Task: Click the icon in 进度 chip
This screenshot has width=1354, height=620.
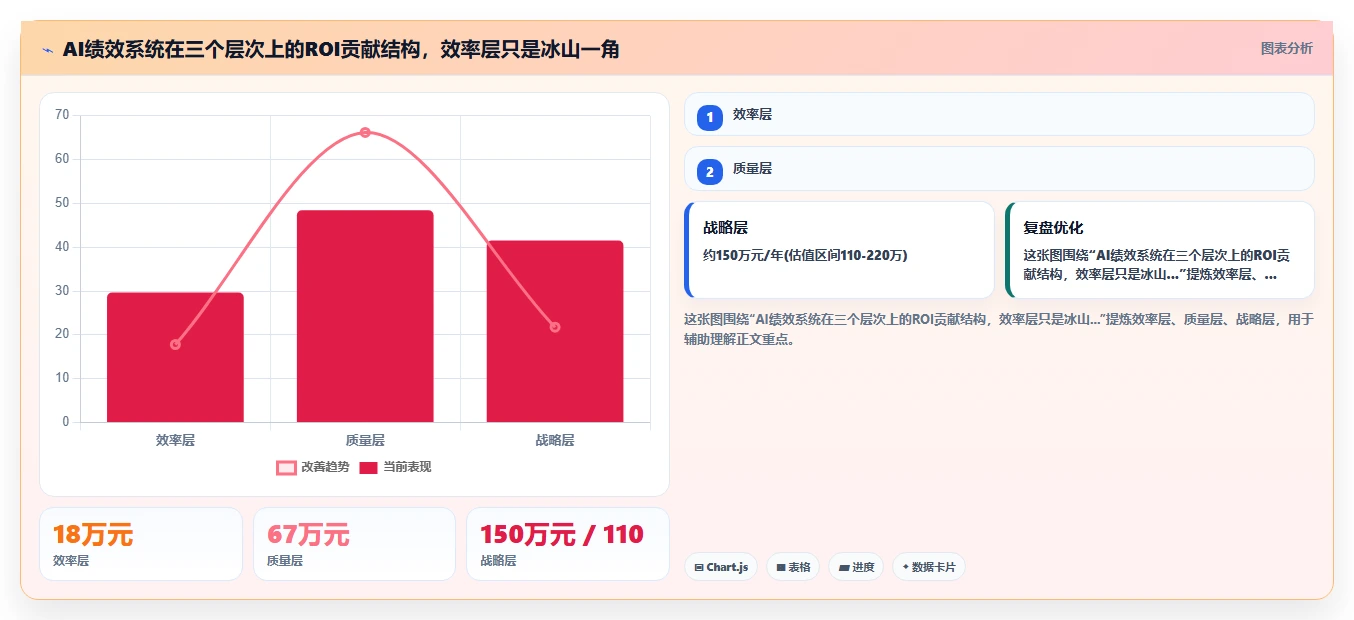Action: [844, 567]
